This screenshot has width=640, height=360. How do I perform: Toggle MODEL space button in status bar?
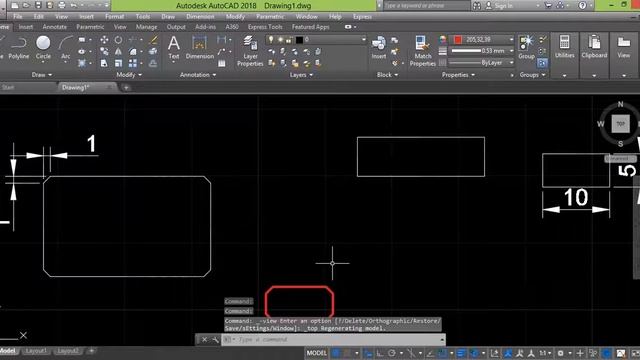tap(317, 353)
